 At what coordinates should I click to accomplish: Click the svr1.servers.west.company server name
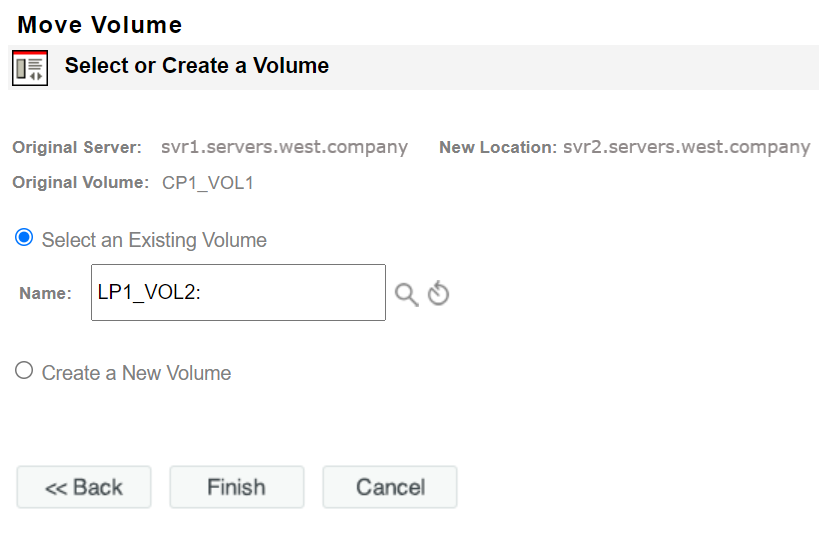pos(284,147)
